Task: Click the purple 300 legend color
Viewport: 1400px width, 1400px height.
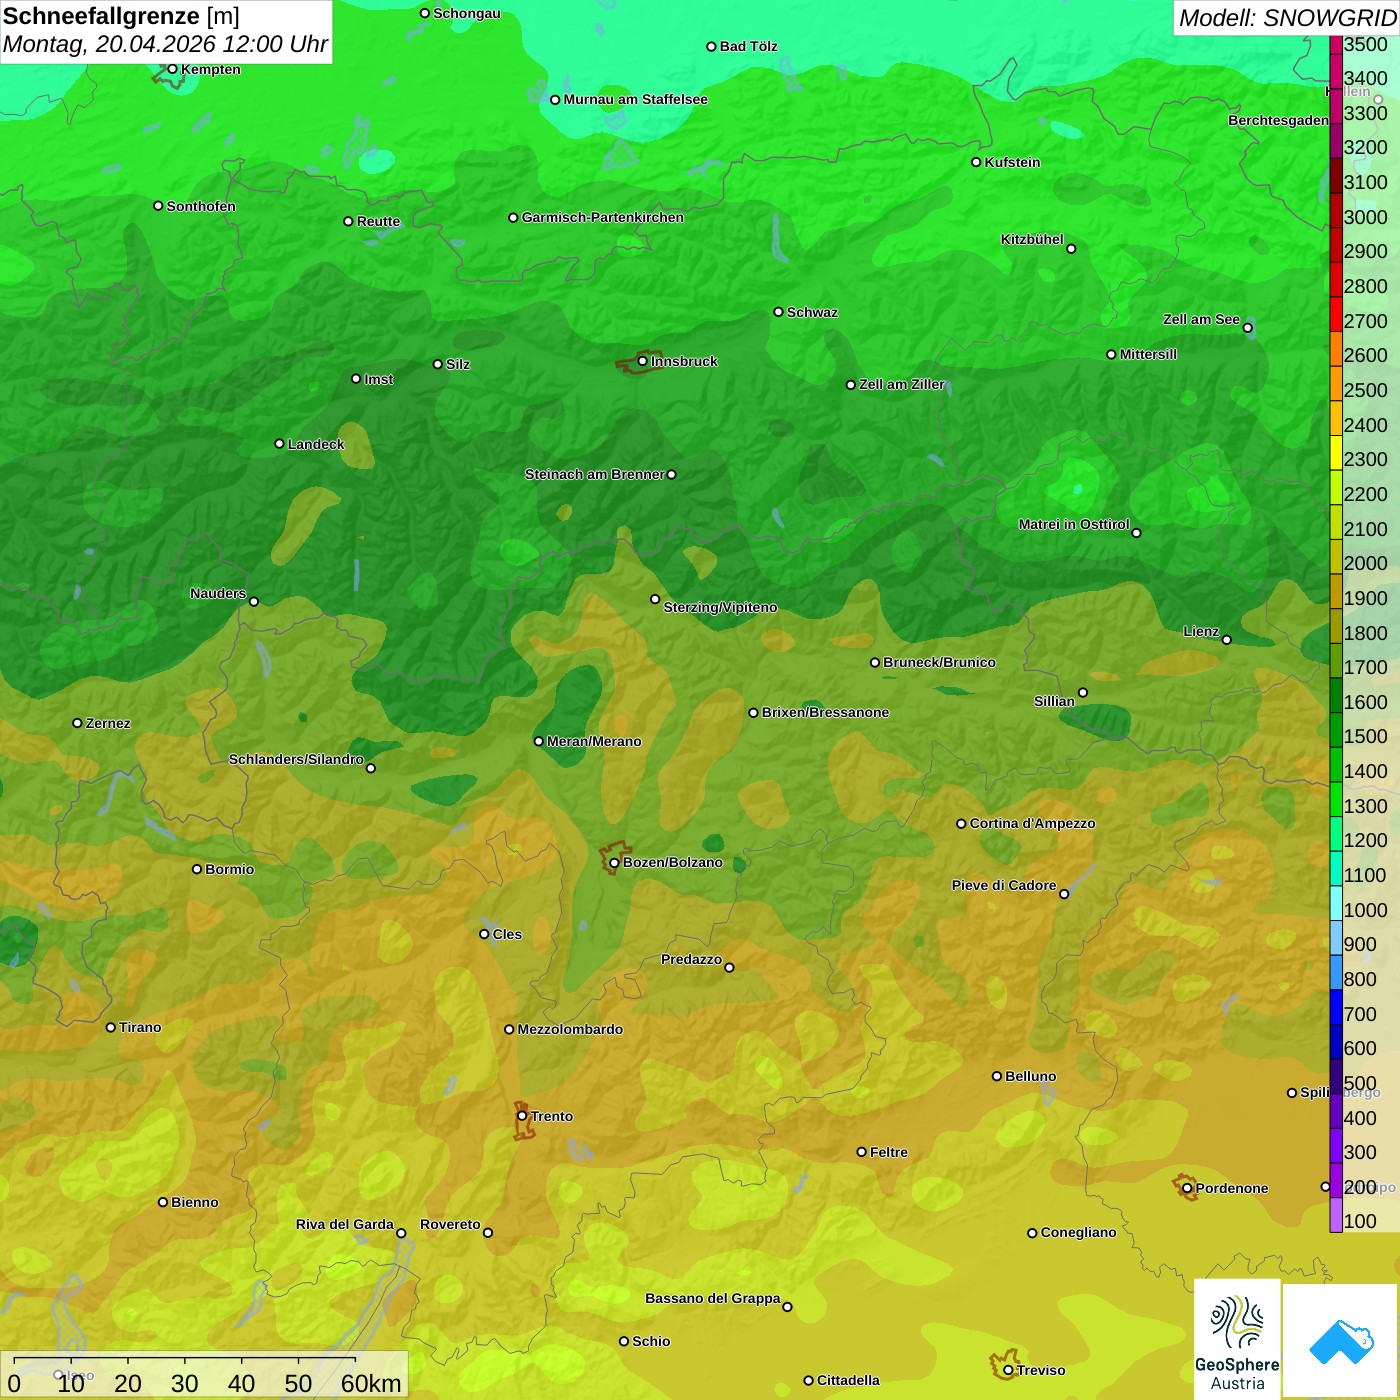Action: pos(1336,1146)
